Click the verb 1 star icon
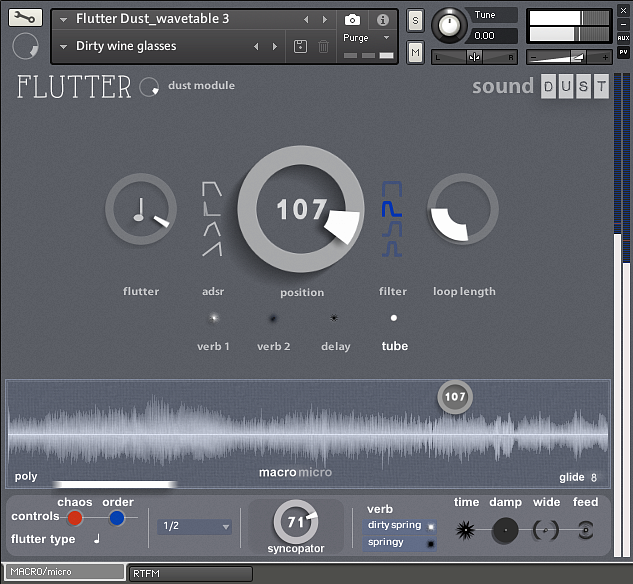This screenshot has height=584, width=633. tap(213, 318)
